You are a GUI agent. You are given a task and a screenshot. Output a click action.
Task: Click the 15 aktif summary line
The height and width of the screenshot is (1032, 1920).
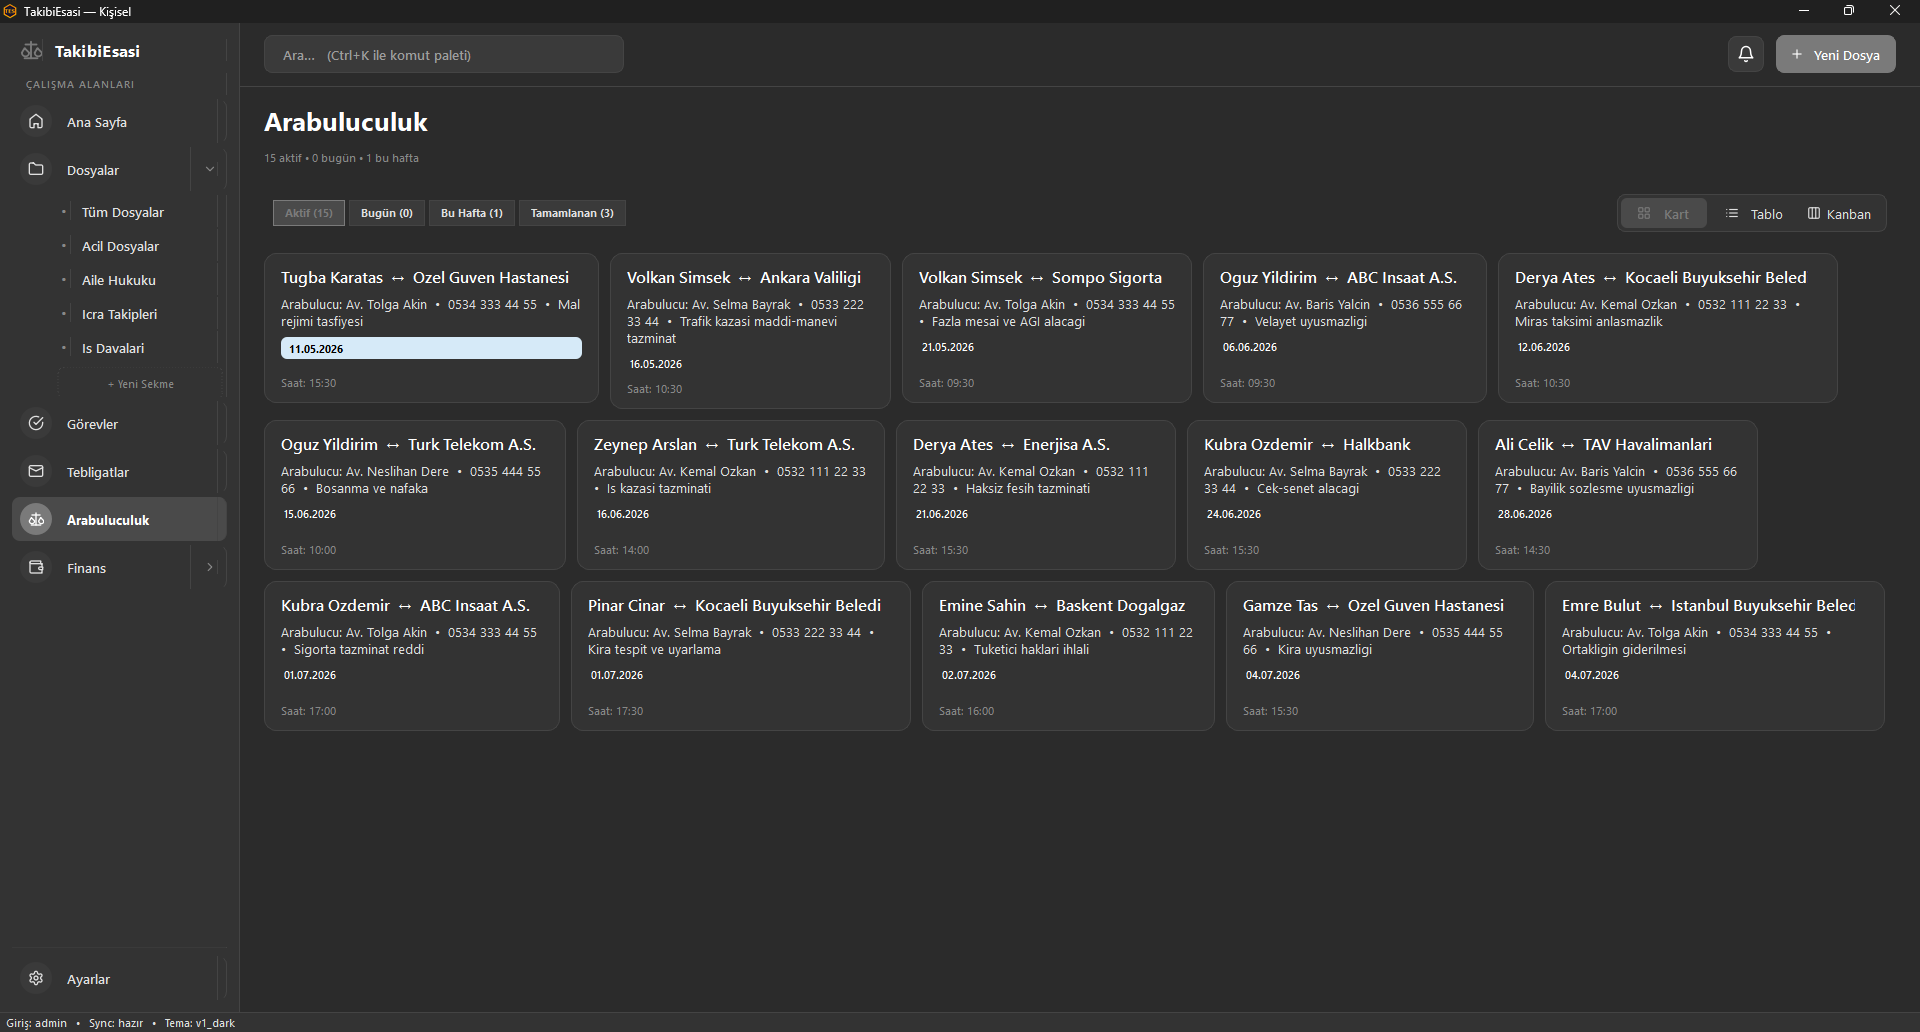coord(341,158)
